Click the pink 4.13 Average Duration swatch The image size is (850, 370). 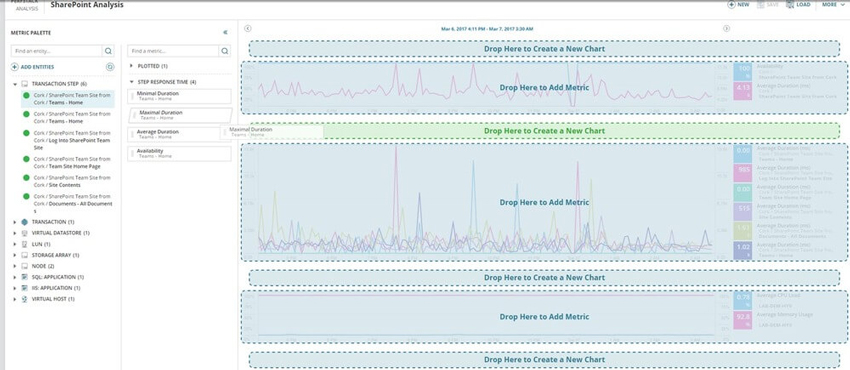[x=742, y=91]
